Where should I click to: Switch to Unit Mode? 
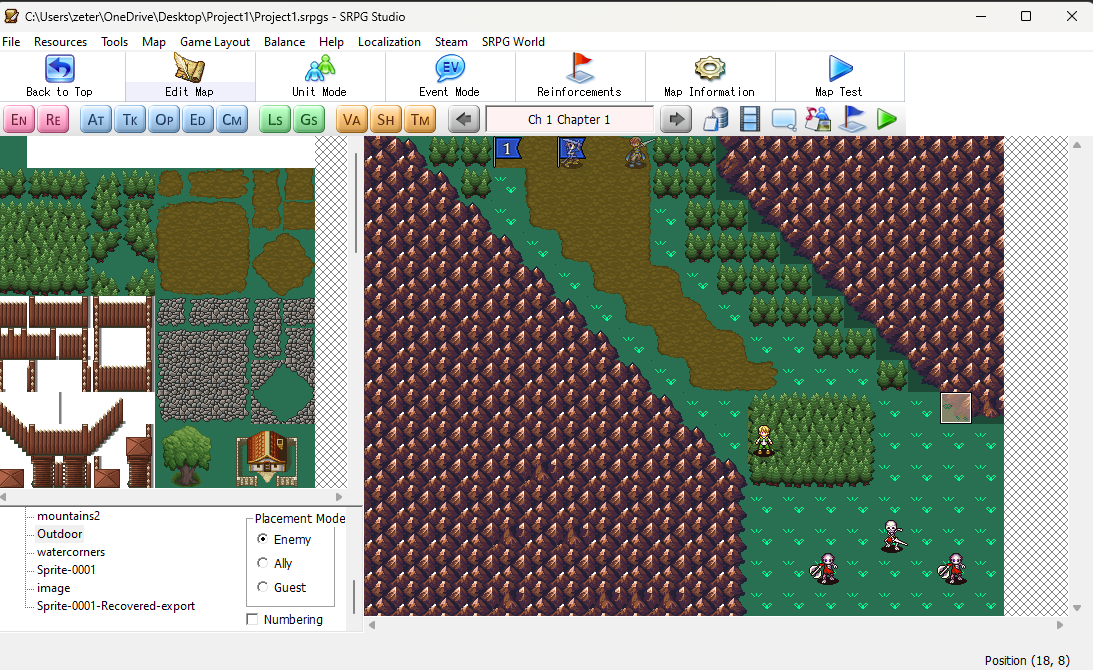pyautogui.click(x=319, y=77)
